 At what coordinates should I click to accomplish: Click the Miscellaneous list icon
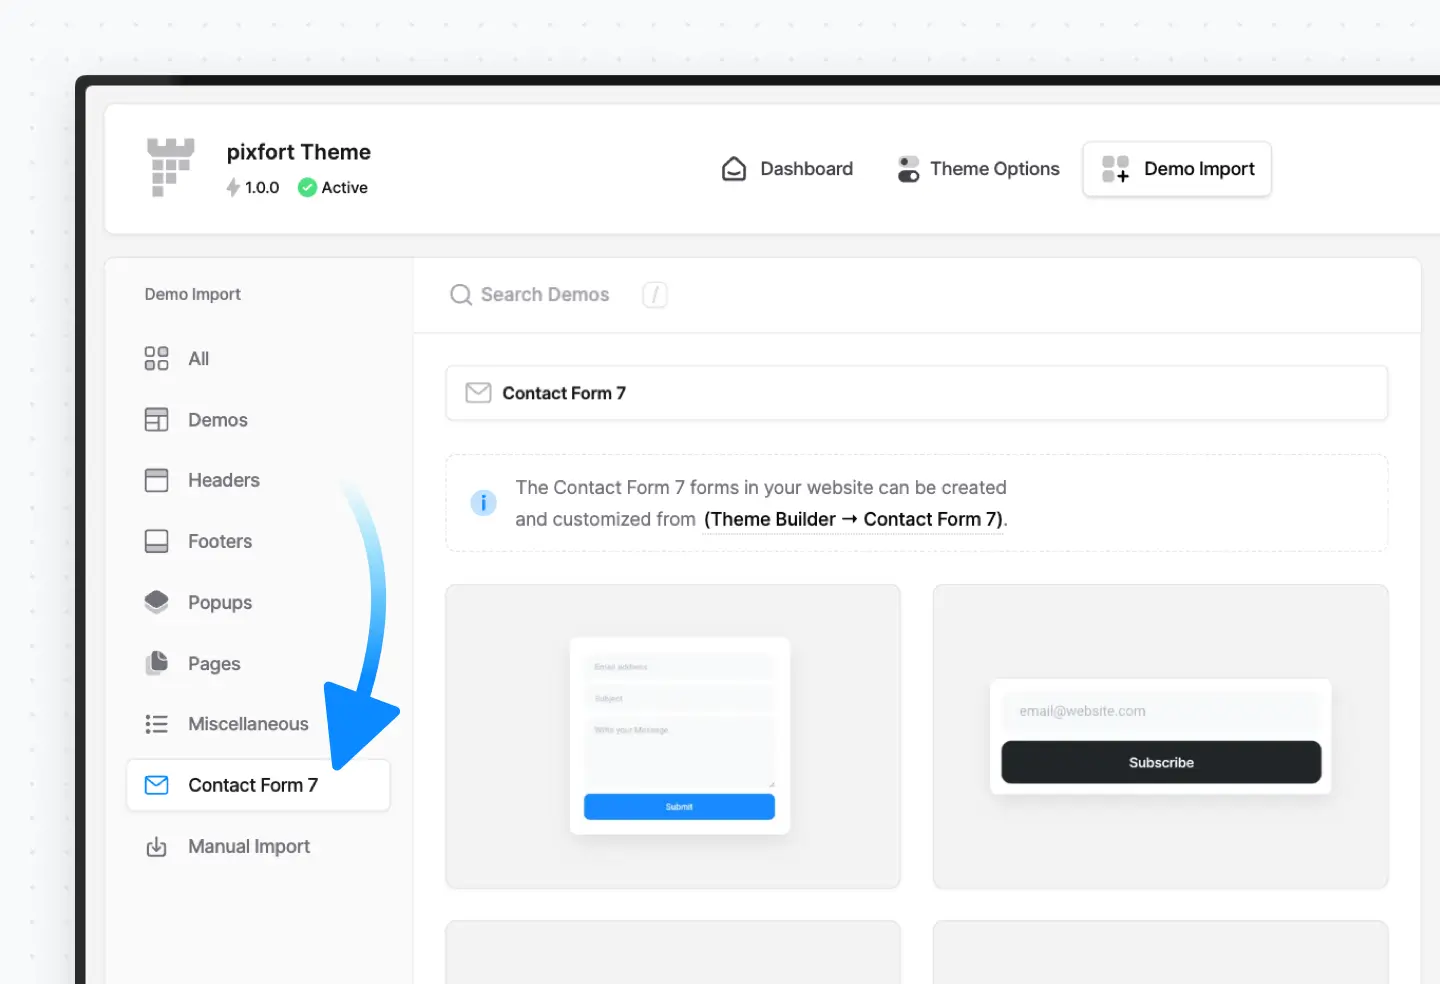(156, 724)
